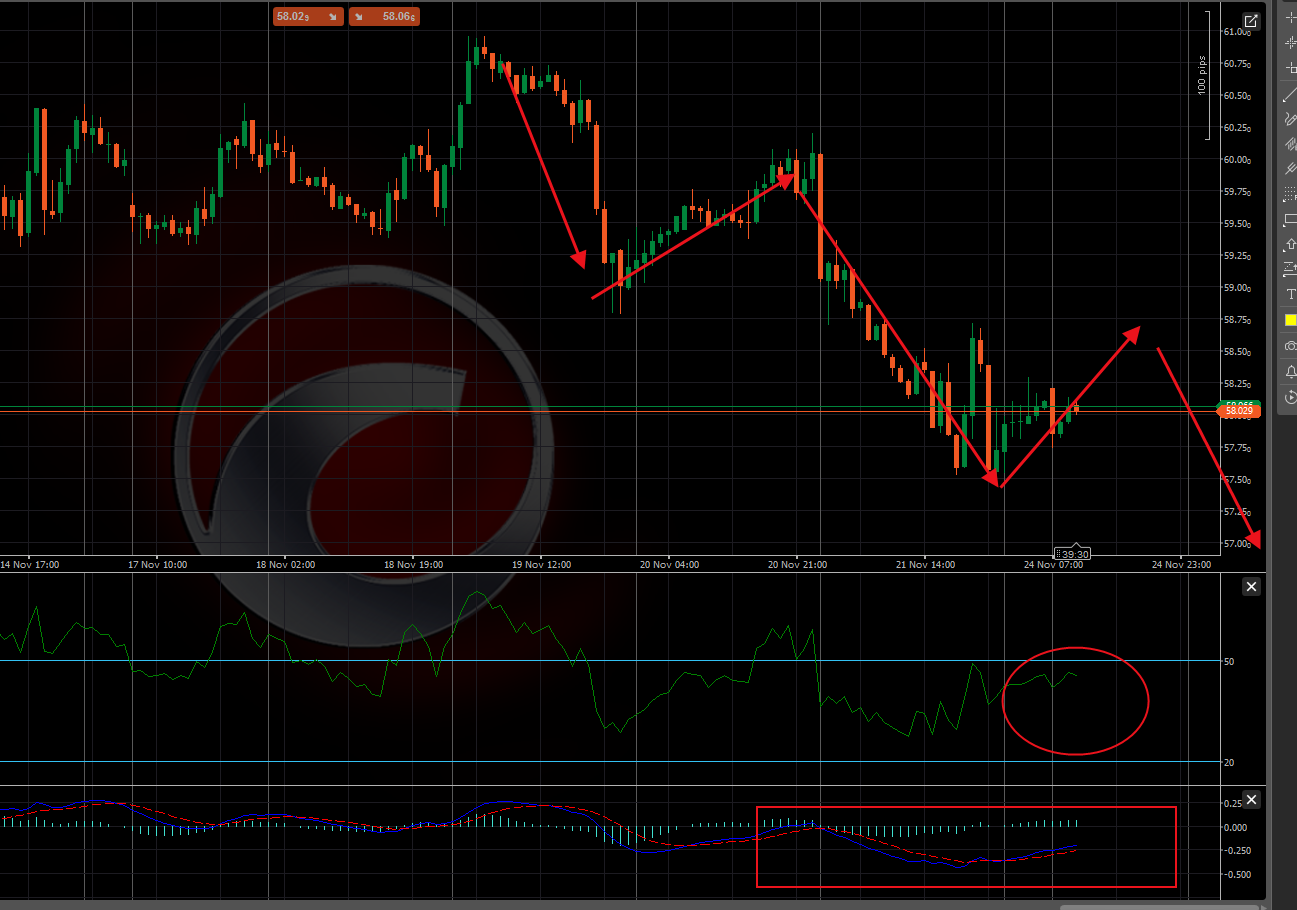Select the rectangle shape tool
Screen dimensions: 1297x910
(x=1290, y=219)
